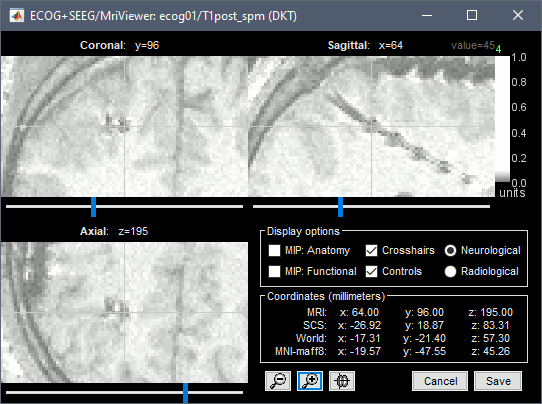Click the colorbar next to sagittal view
This screenshot has height=404, width=542.
(502, 119)
